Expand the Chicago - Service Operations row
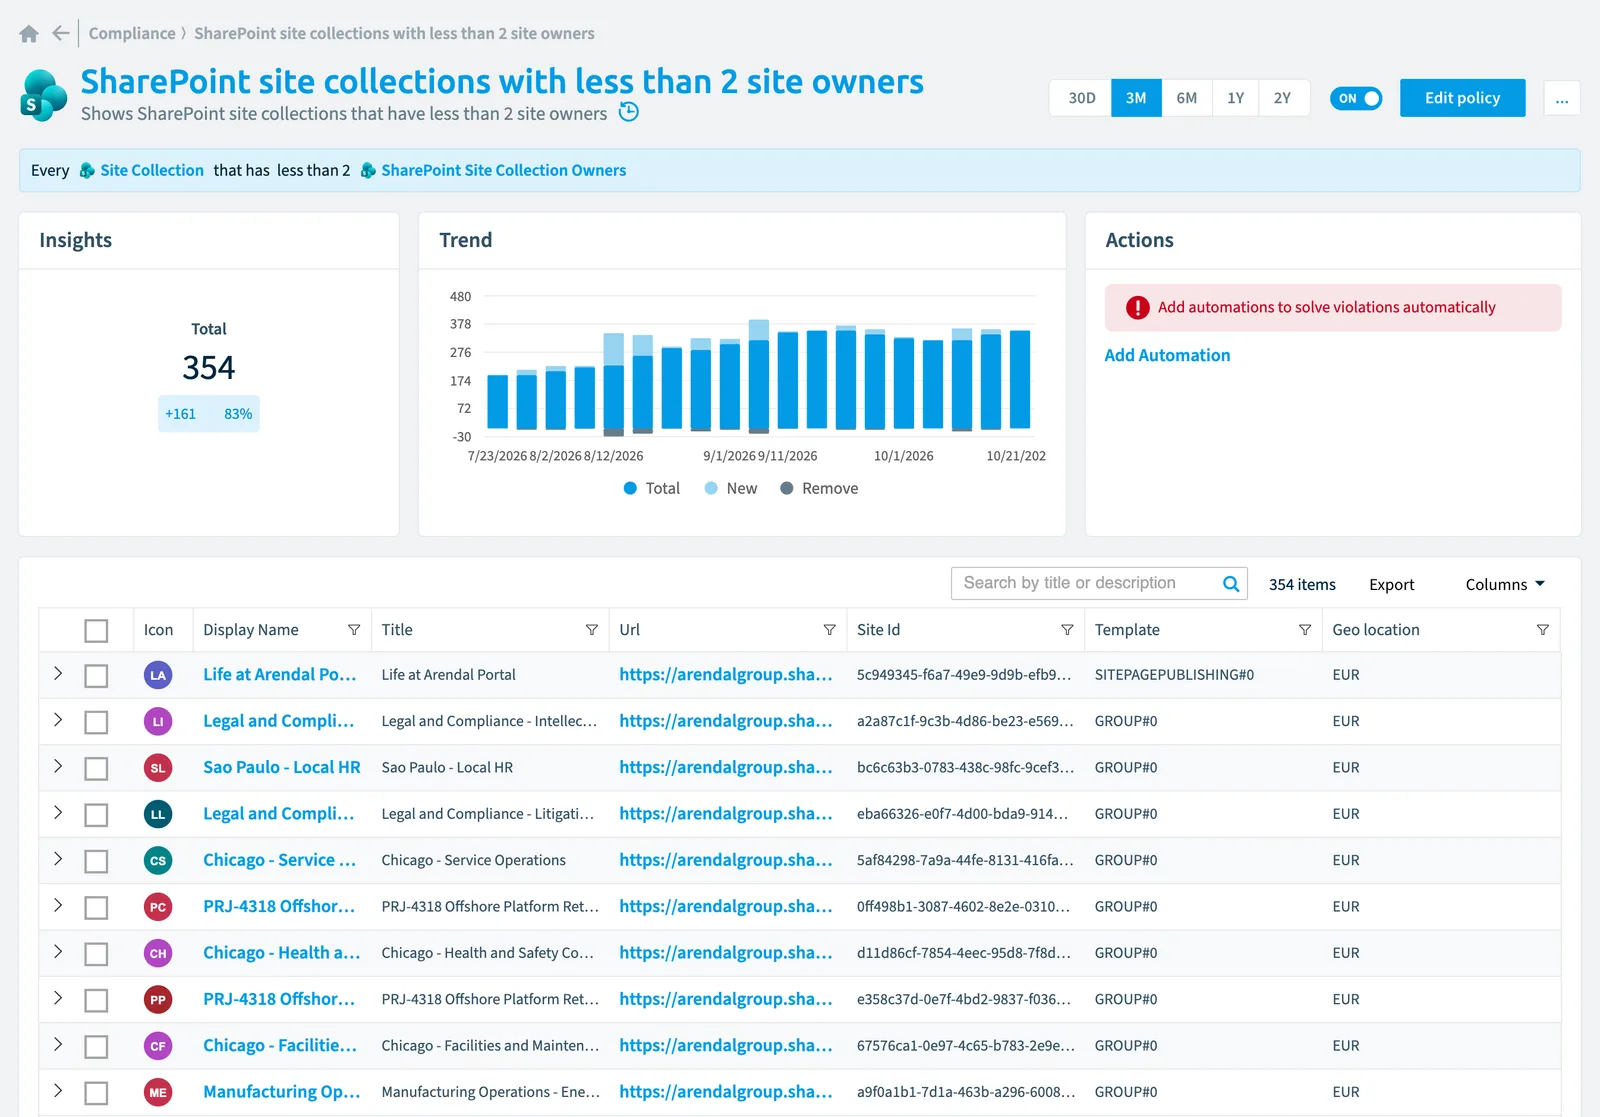The width and height of the screenshot is (1600, 1117). pos(58,858)
